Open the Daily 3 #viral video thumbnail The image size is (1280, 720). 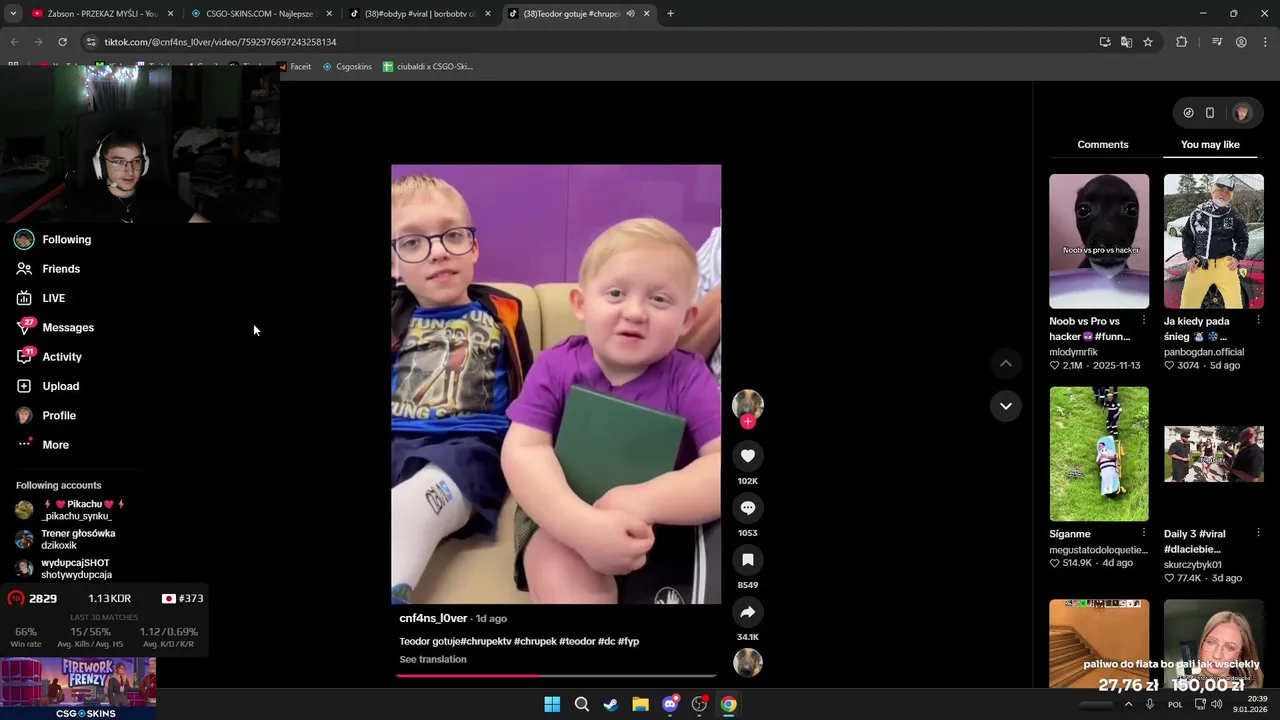click(x=1214, y=454)
